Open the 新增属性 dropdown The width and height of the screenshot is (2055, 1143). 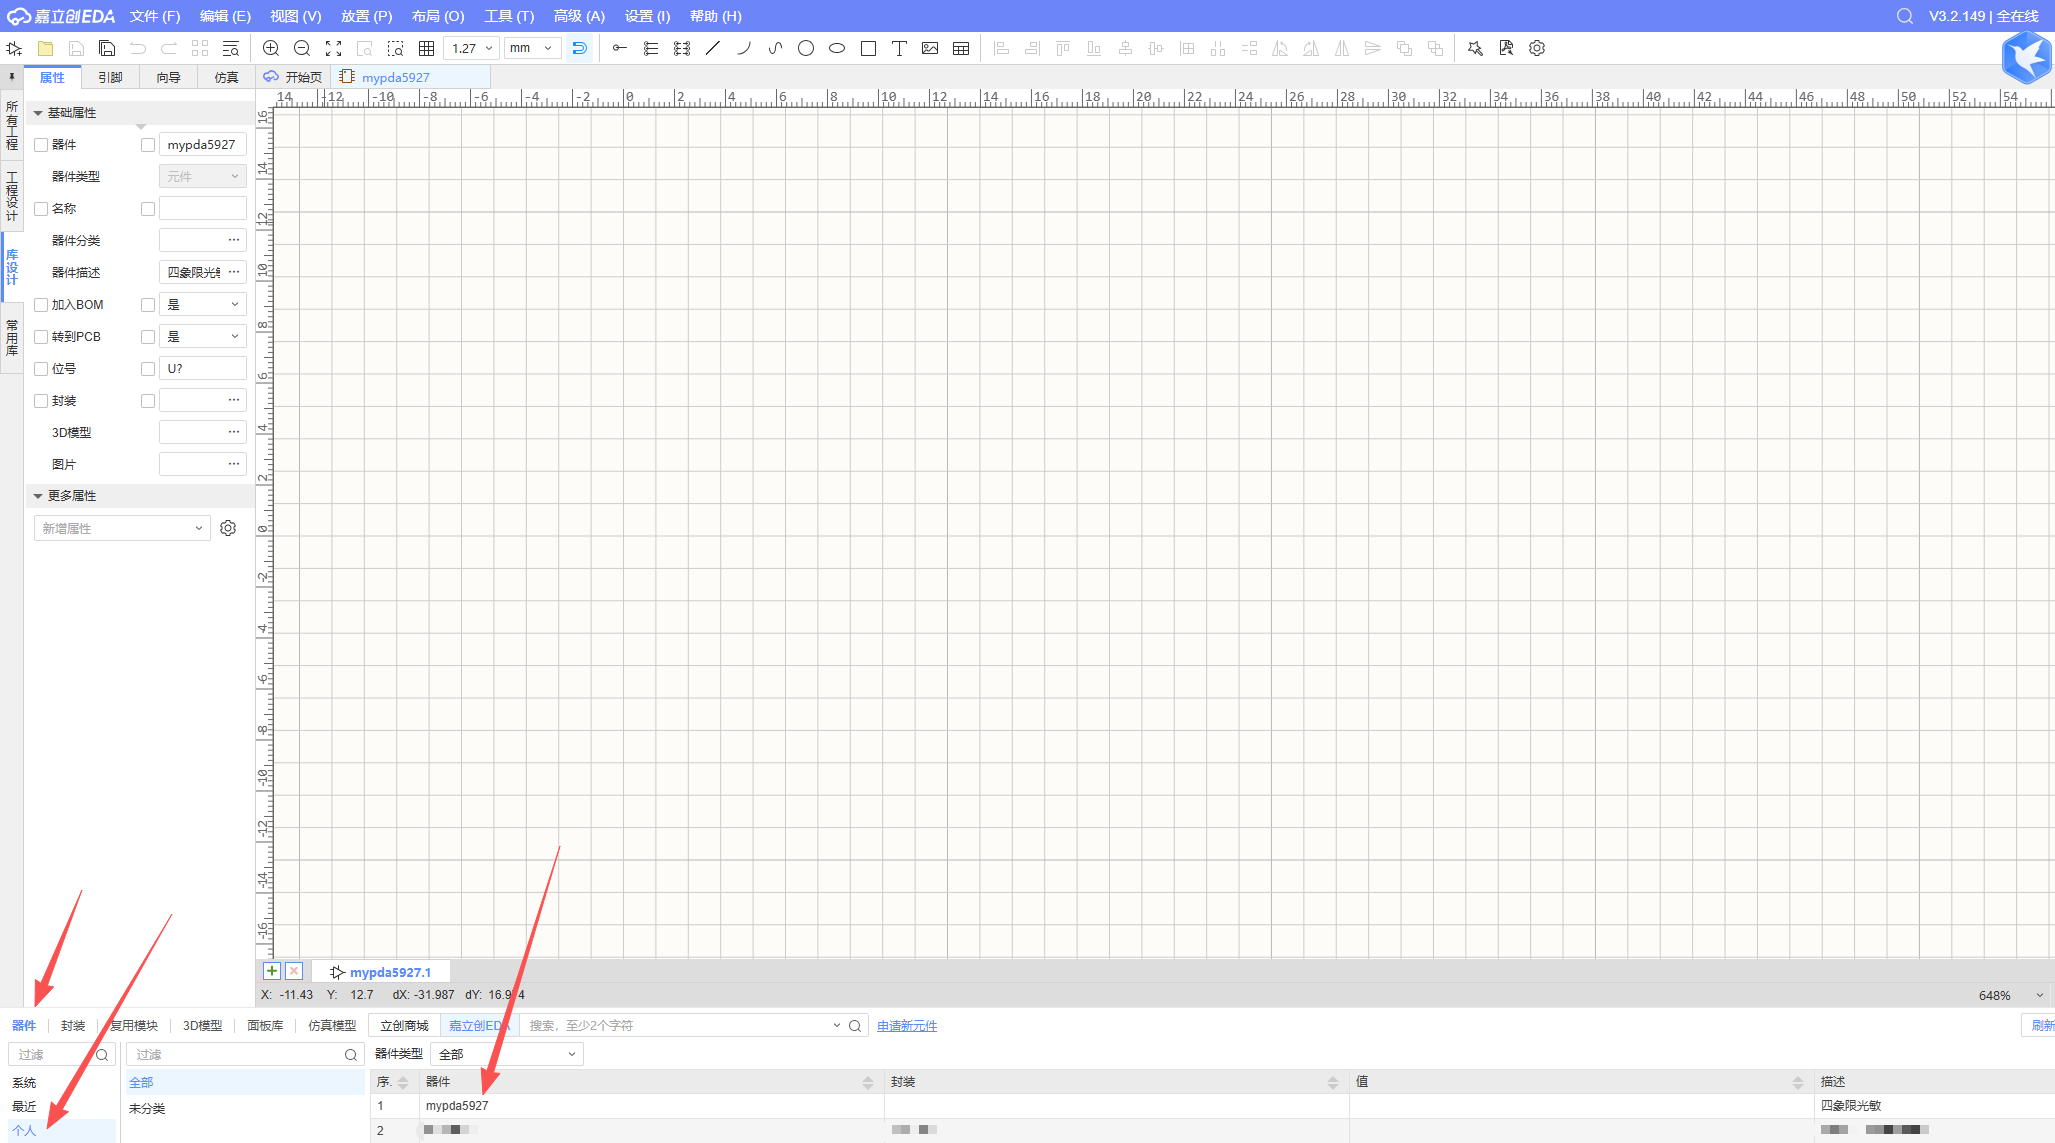[122, 528]
